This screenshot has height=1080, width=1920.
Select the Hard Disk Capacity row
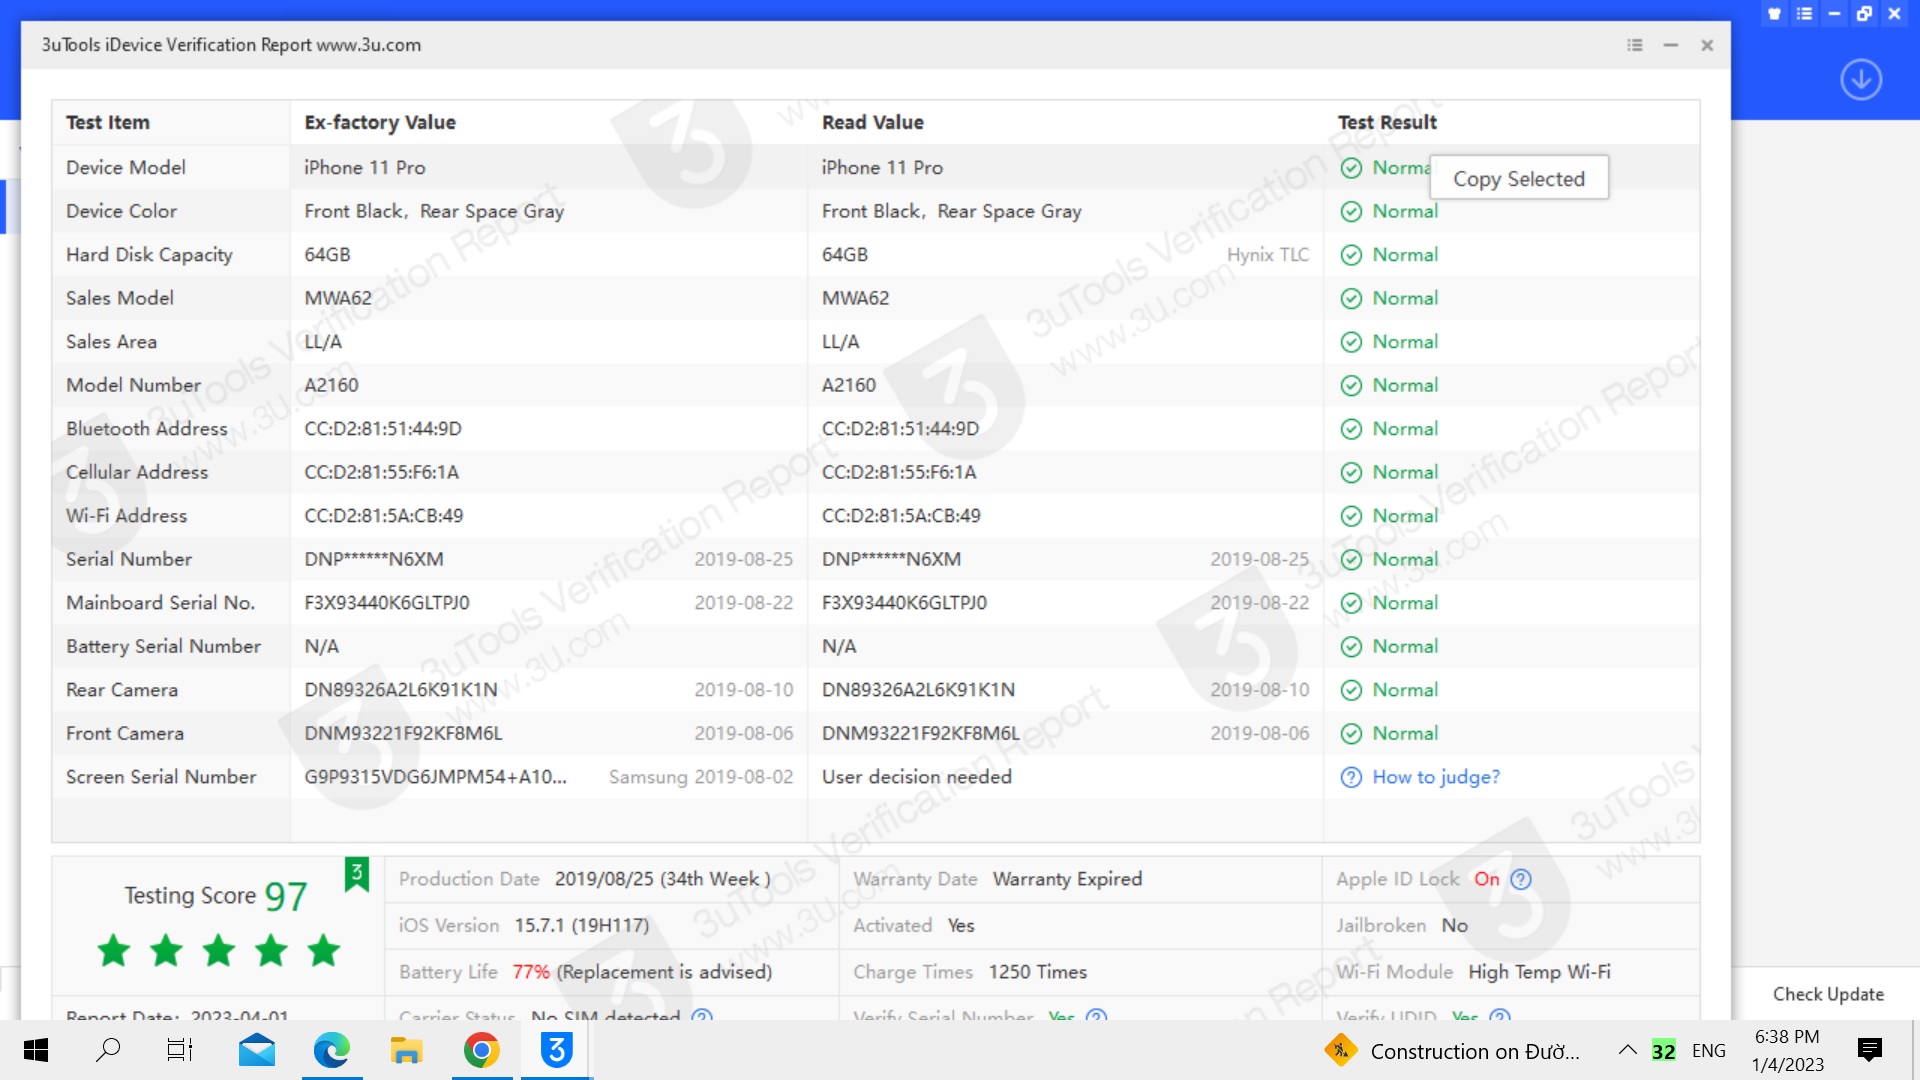149,255
